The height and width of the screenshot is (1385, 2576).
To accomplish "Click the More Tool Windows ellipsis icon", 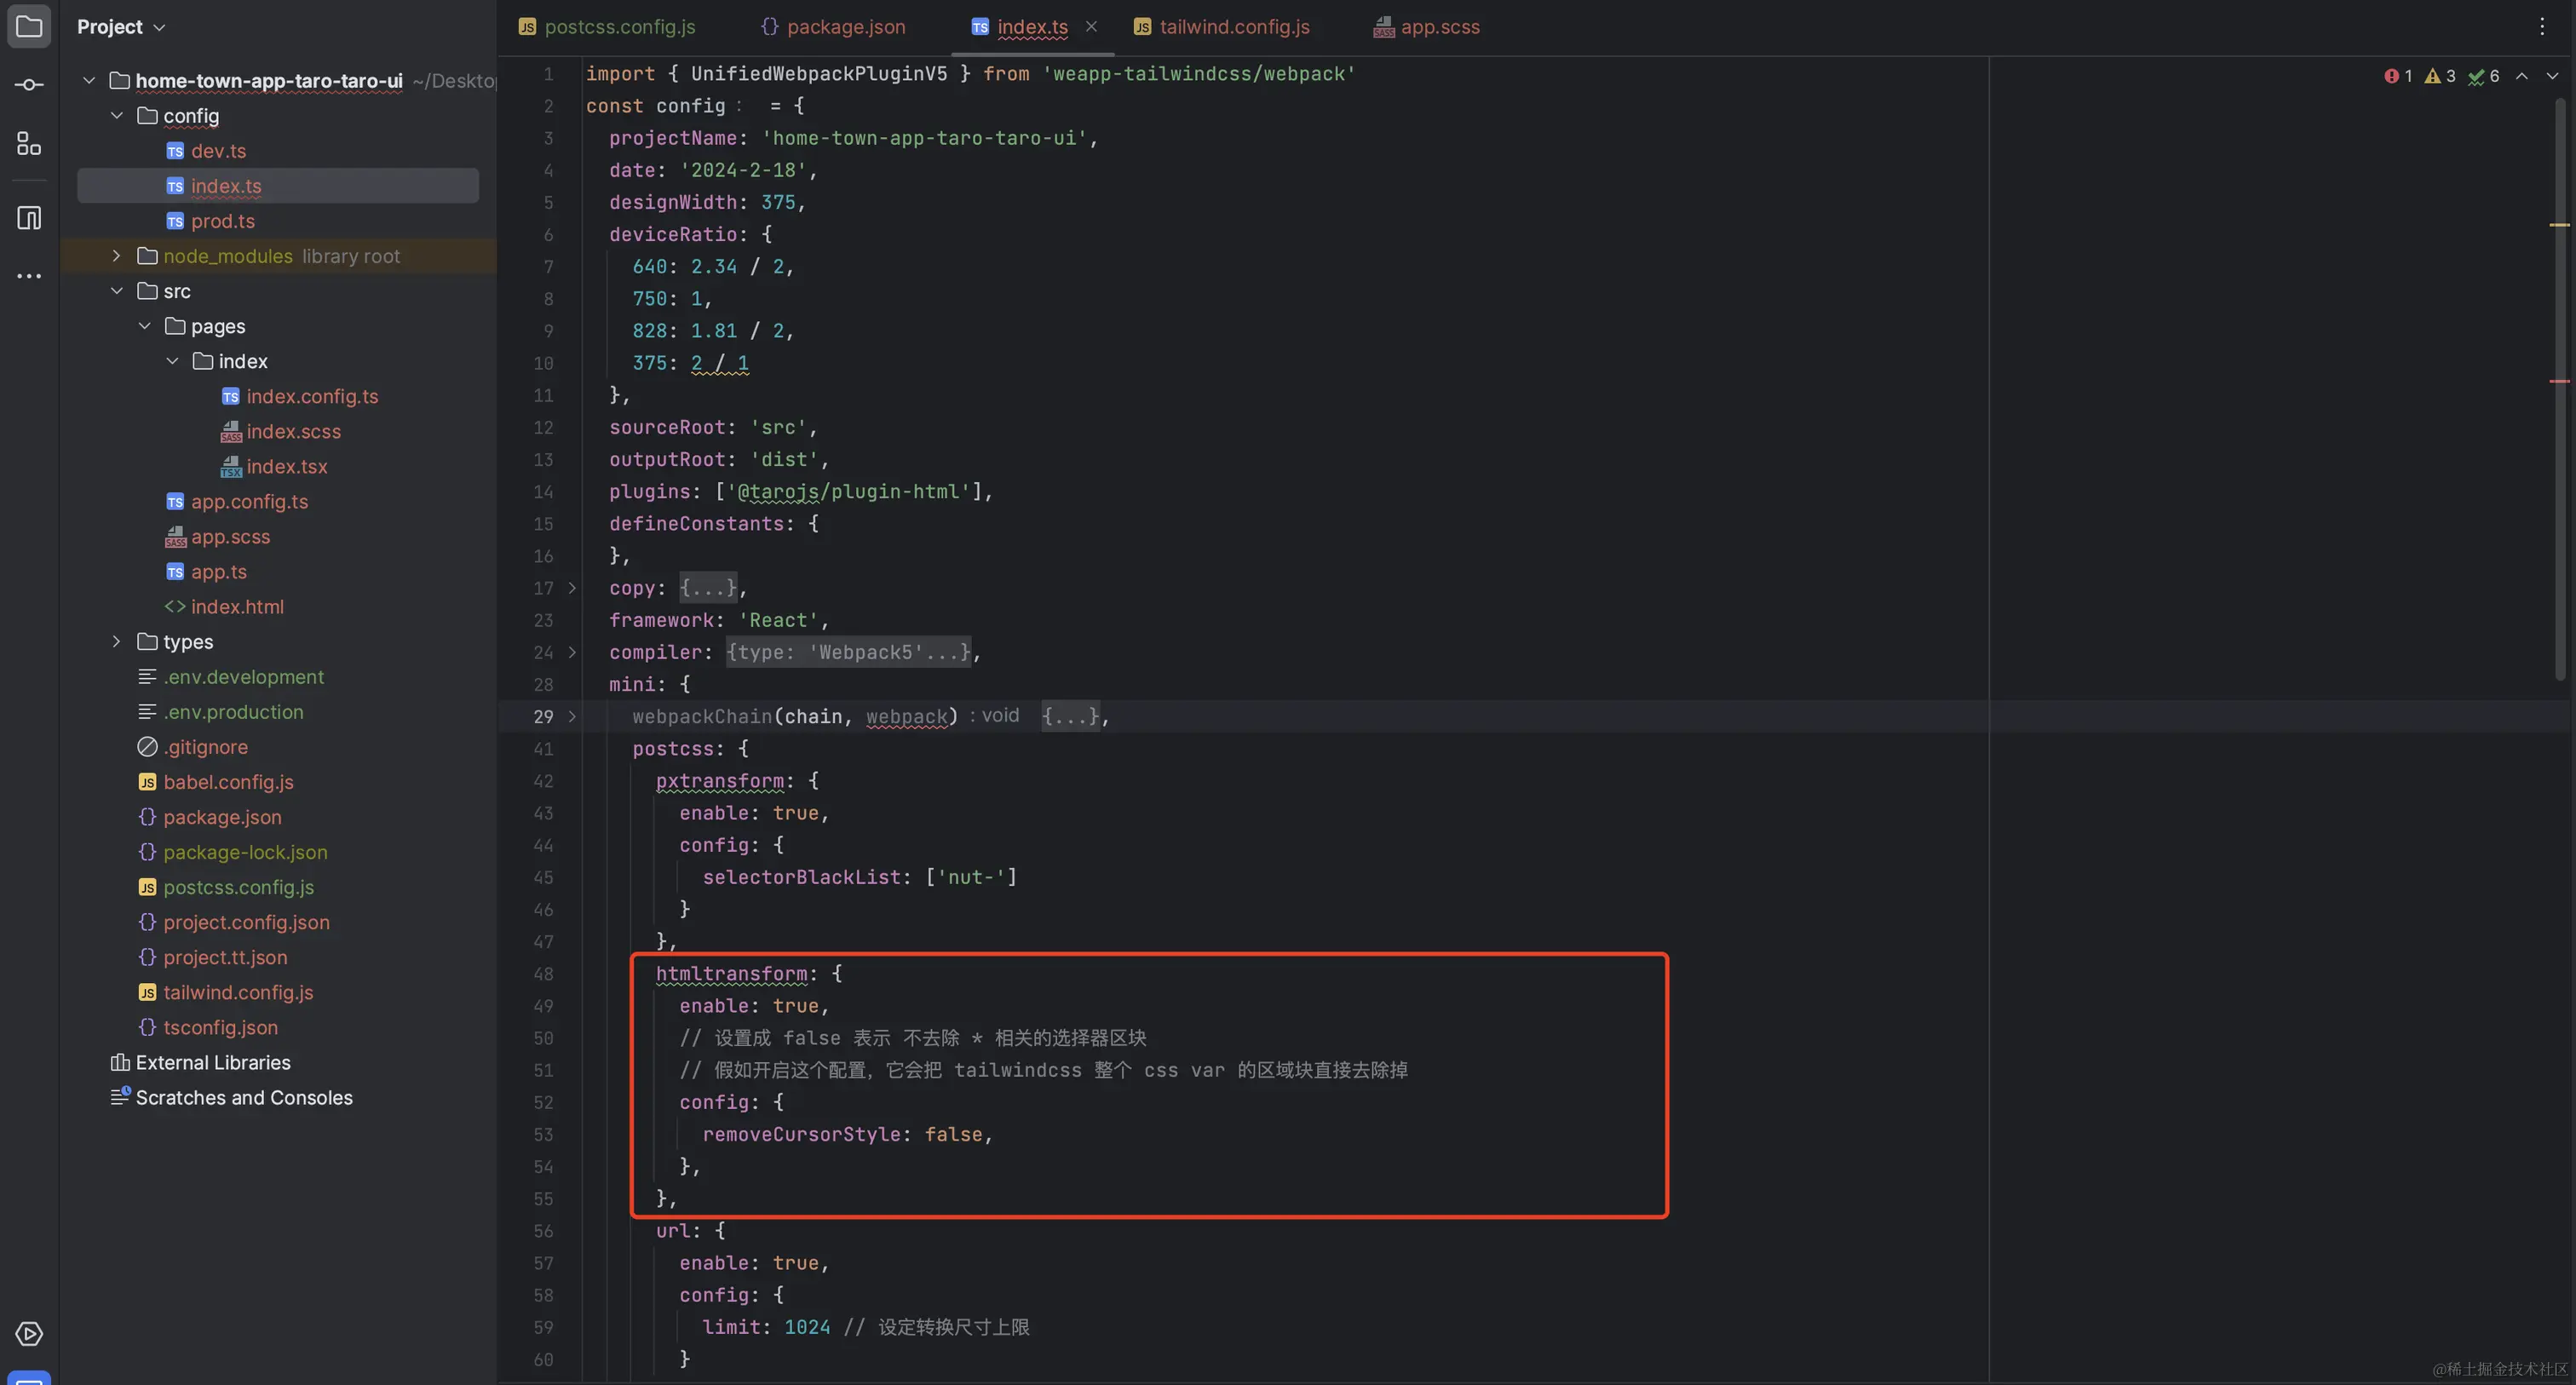I will click(28, 276).
